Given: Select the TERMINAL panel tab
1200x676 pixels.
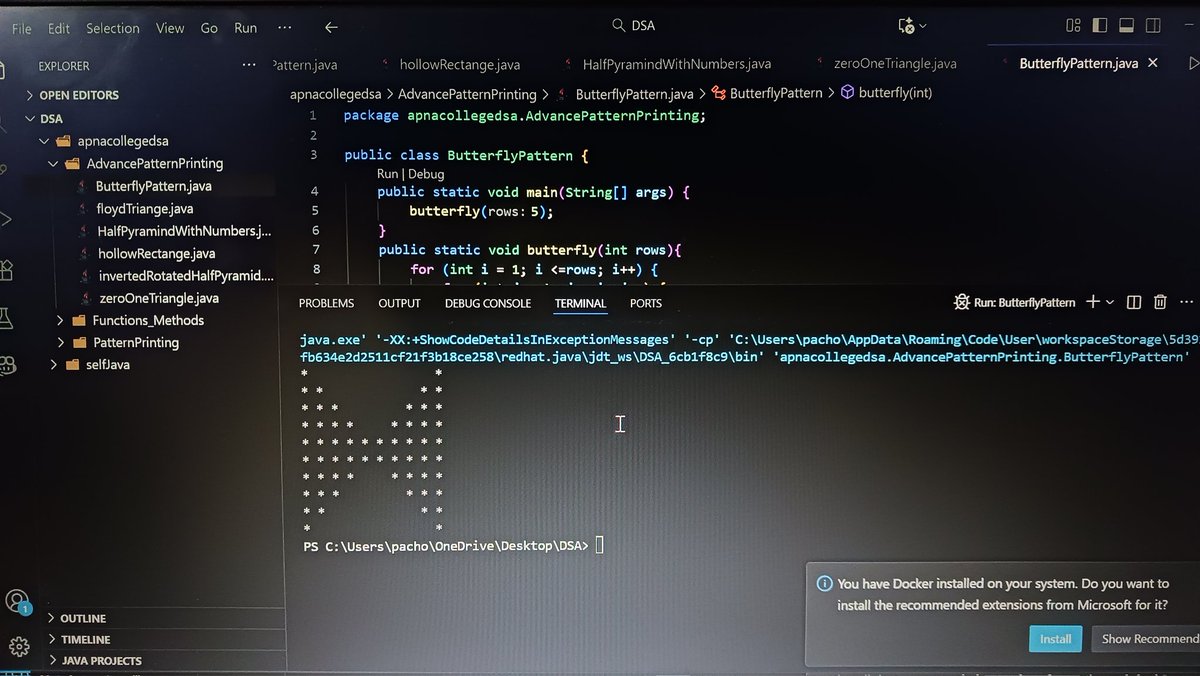Looking at the screenshot, I should 580,303.
